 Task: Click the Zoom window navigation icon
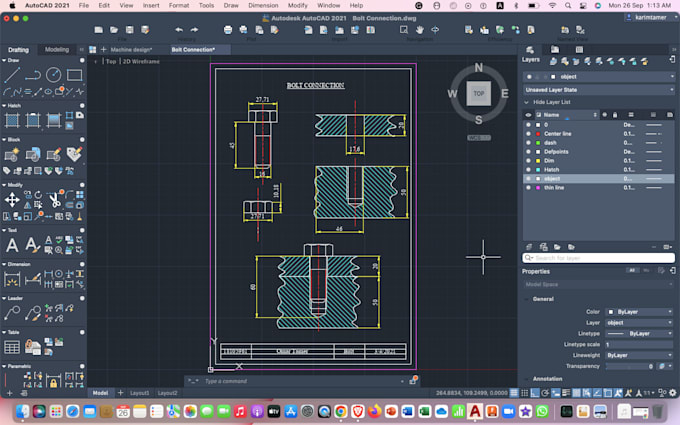pyautogui.click(x=404, y=29)
